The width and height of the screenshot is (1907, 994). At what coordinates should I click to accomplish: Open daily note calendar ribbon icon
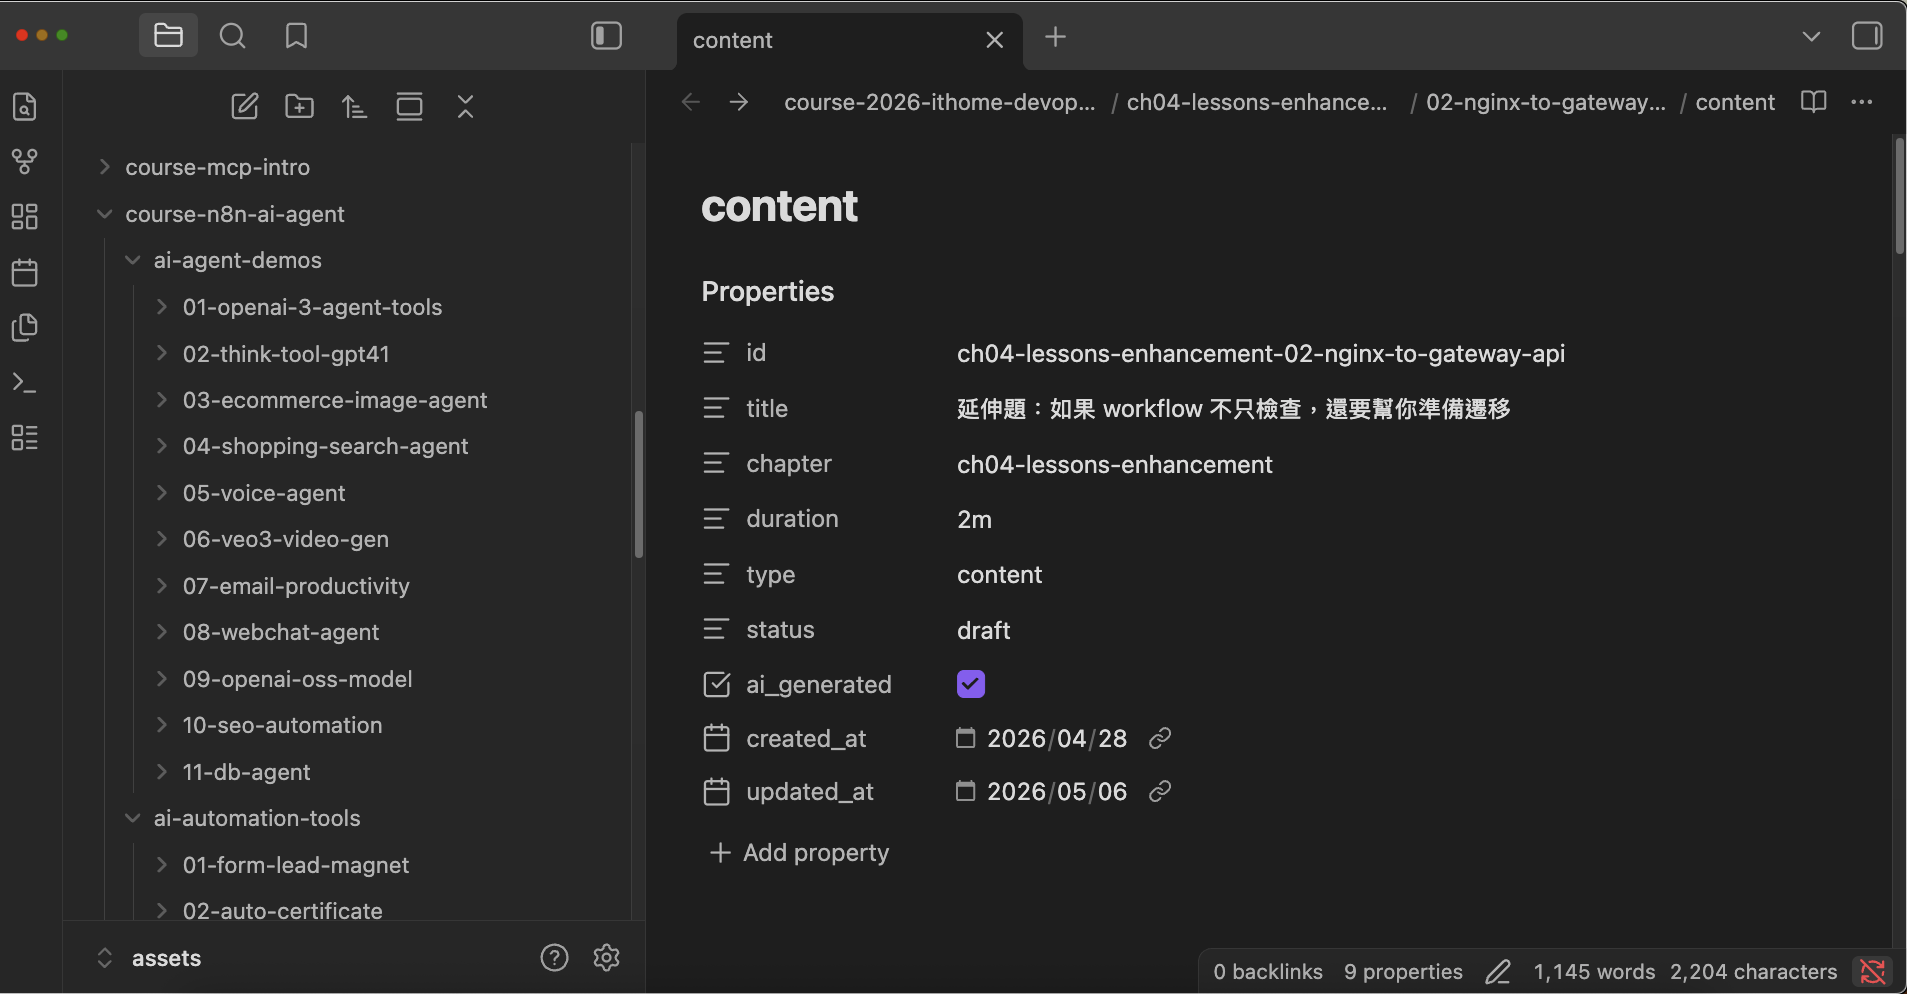[25, 272]
